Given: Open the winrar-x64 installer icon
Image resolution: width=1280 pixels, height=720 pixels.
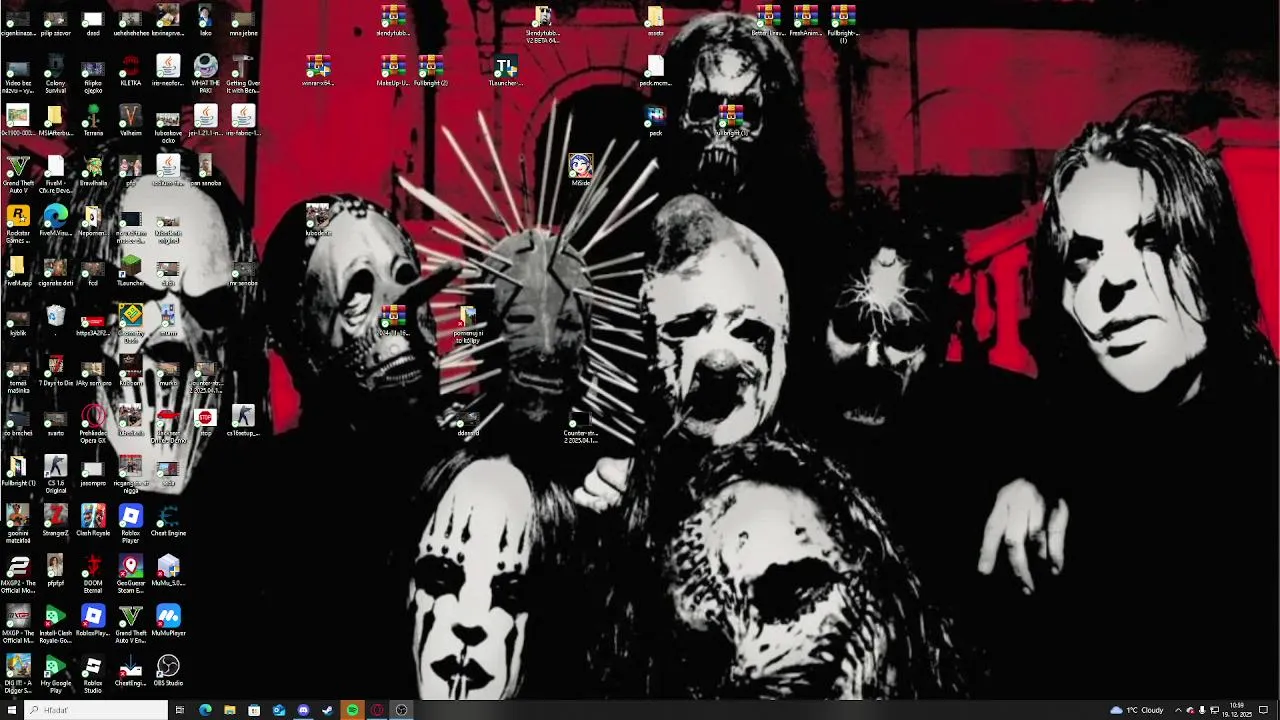Looking at the screenshot, I should [x=318, y=72].
